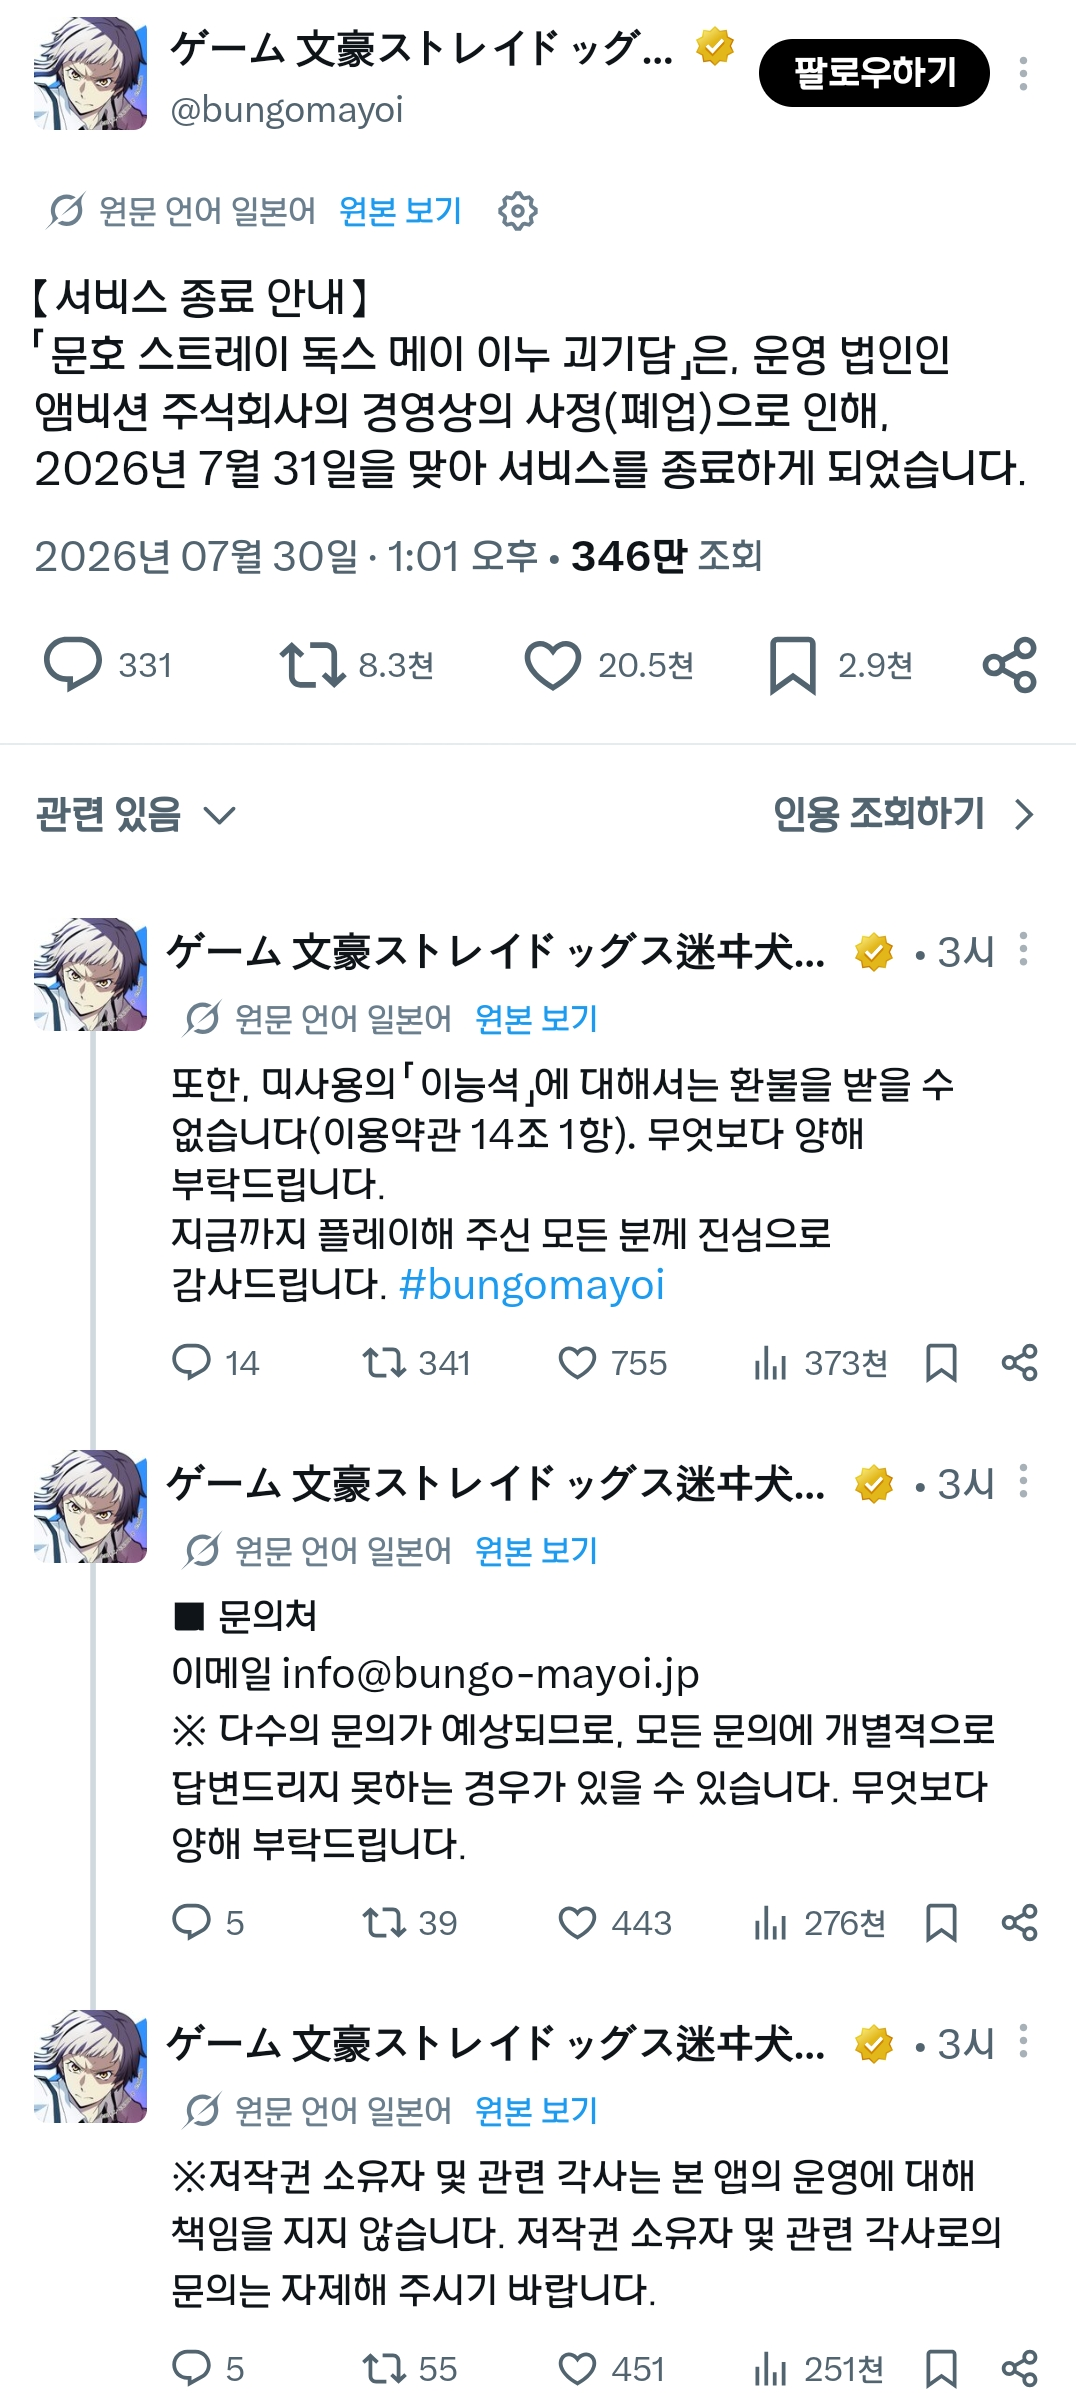
Task: Show original of the 문의처 reply via 원본 보기
Action: [x=536, y=1551]
